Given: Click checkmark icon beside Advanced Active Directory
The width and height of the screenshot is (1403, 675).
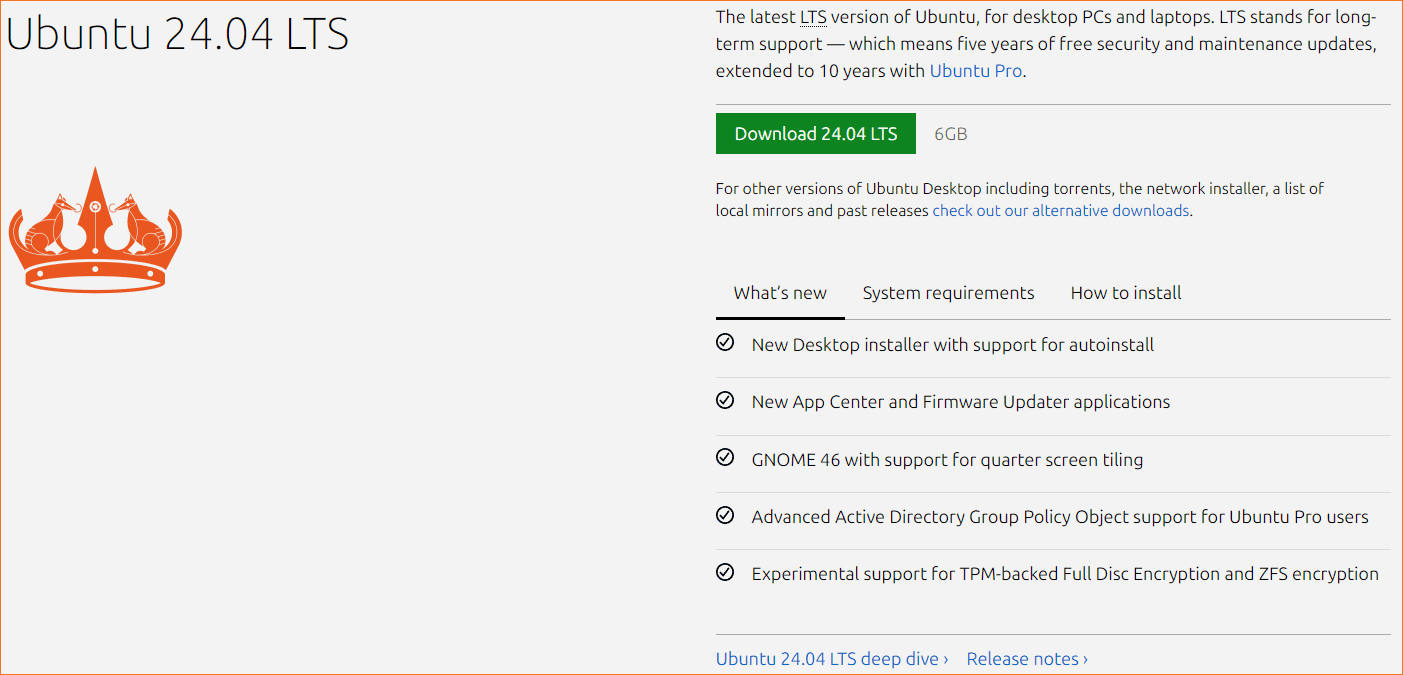Looking at the screenshot, I should [x=725, y=515].
